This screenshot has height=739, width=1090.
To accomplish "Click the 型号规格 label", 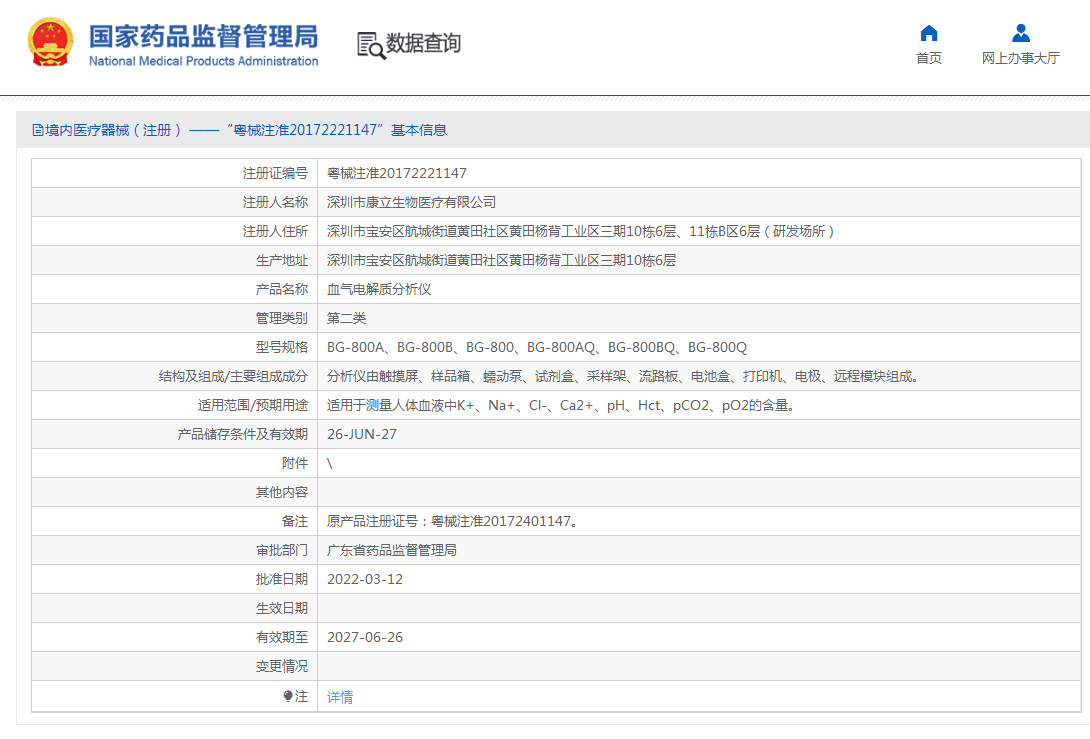I will click(282, 348).
